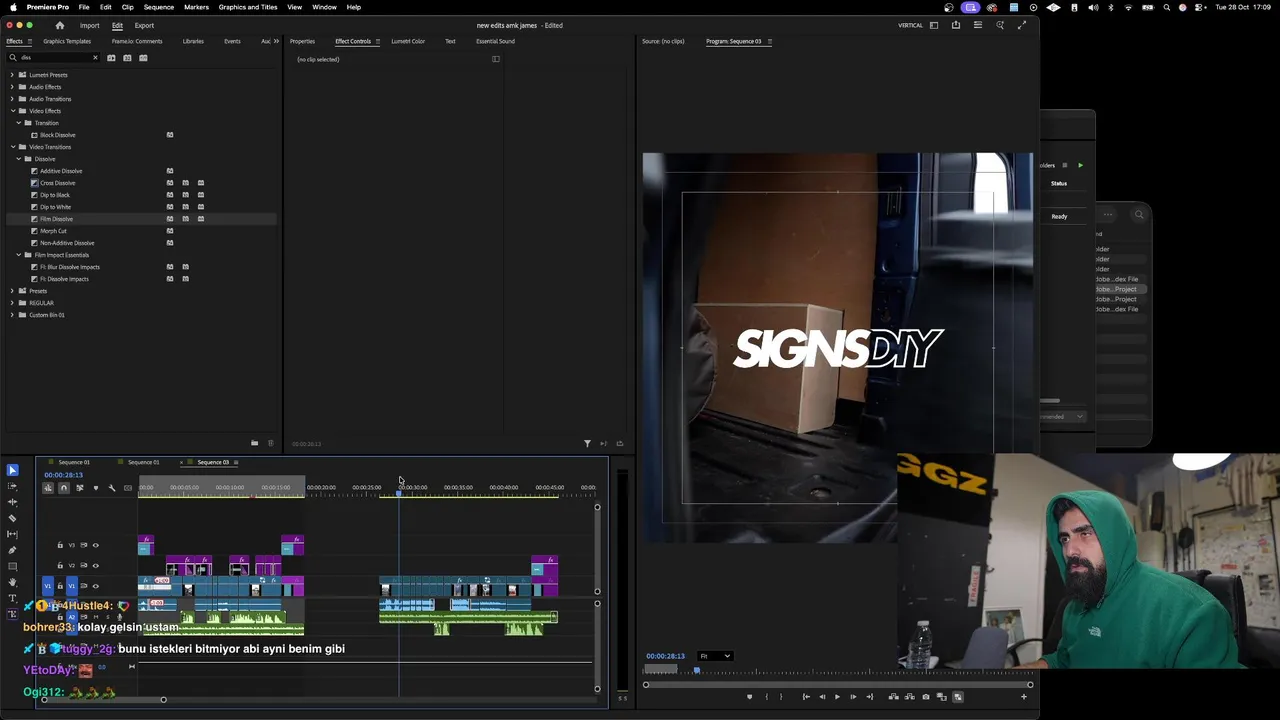1280x720 pixels.
Task: Collapse the Film Impact Essentials folder
Action: 18,255
